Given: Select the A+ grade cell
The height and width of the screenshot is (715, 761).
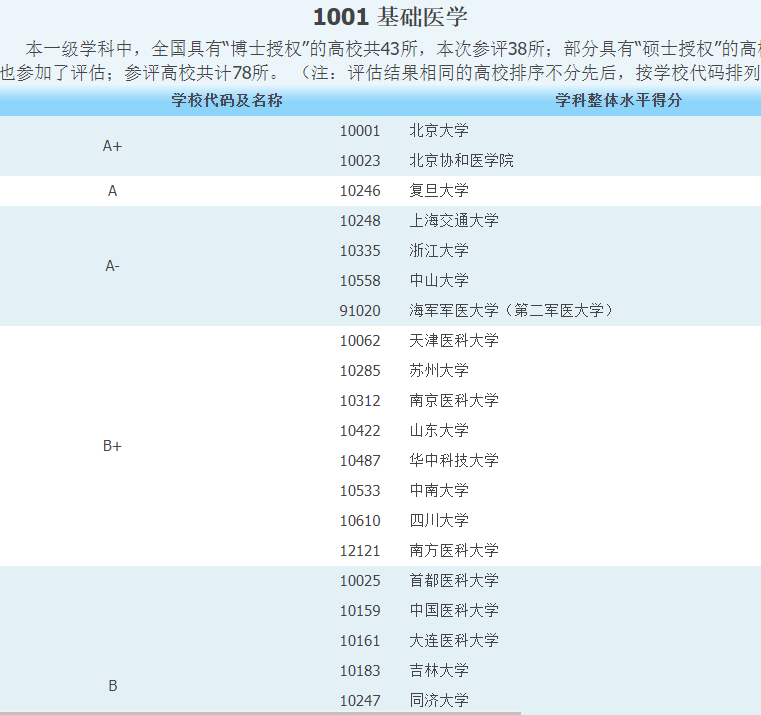Looking at the screenshot, I should coord(112,146).
